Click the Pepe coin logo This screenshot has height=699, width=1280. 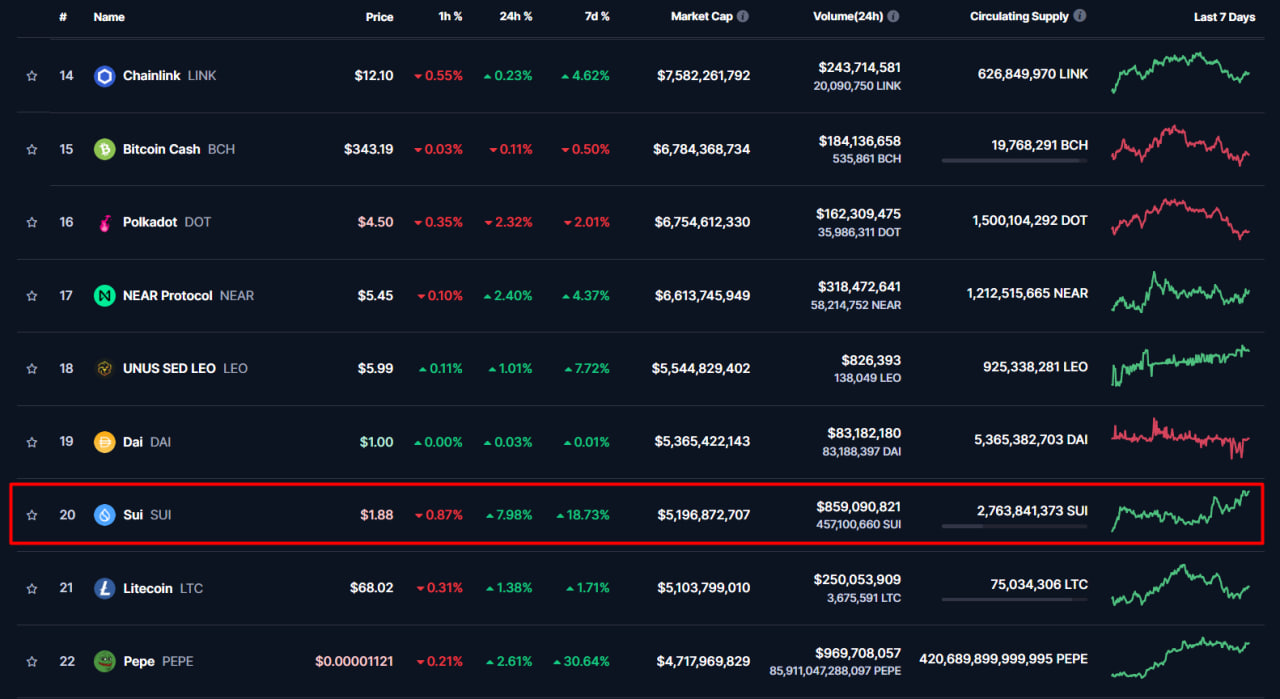[104, 661]
